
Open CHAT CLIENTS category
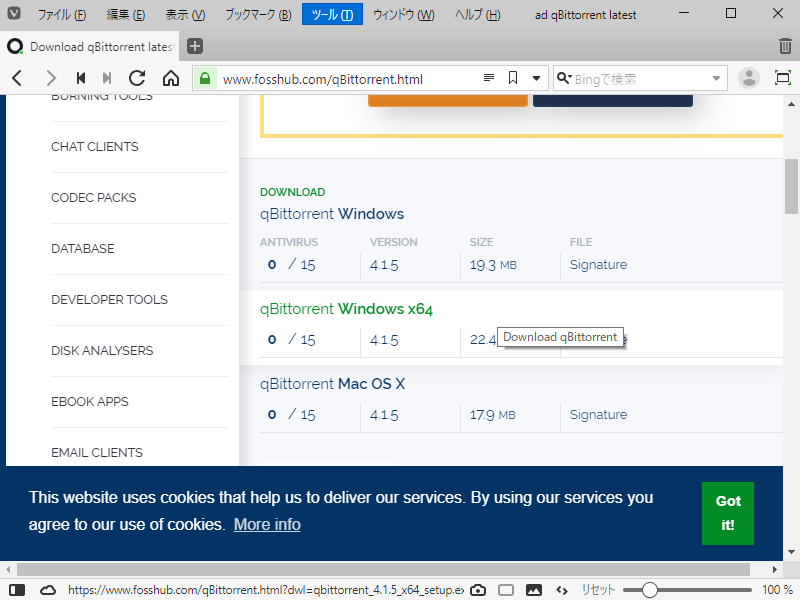(x=95, y=146)
